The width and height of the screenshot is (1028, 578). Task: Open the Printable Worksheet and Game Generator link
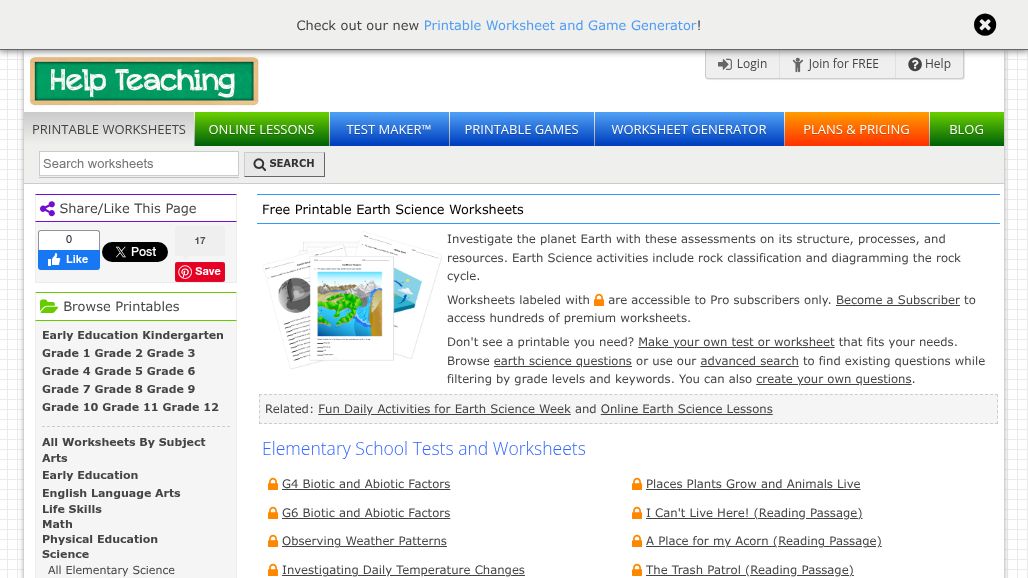tap(560, 25)
